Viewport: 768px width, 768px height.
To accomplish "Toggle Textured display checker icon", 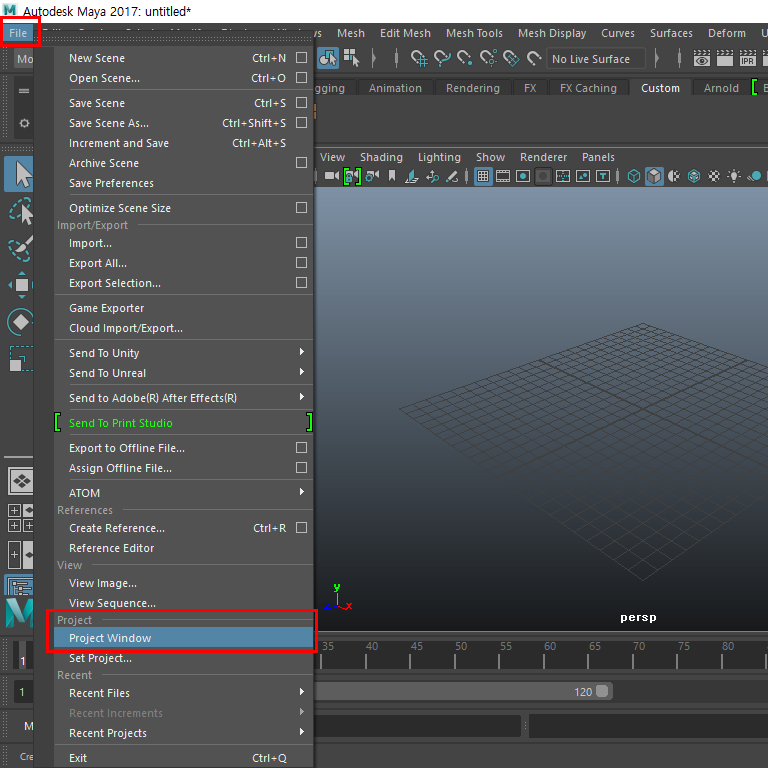I will [714, 176].
